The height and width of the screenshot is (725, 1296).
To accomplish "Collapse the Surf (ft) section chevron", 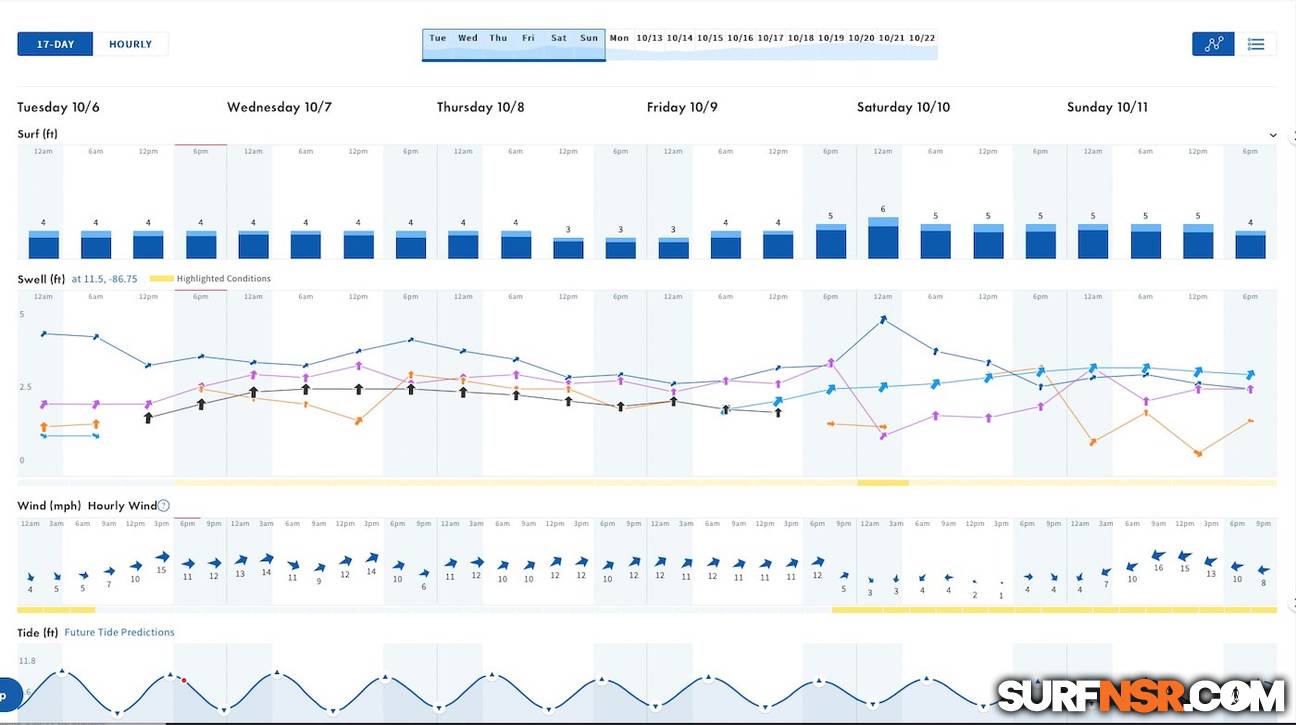I will click(x=1273, y=135).
